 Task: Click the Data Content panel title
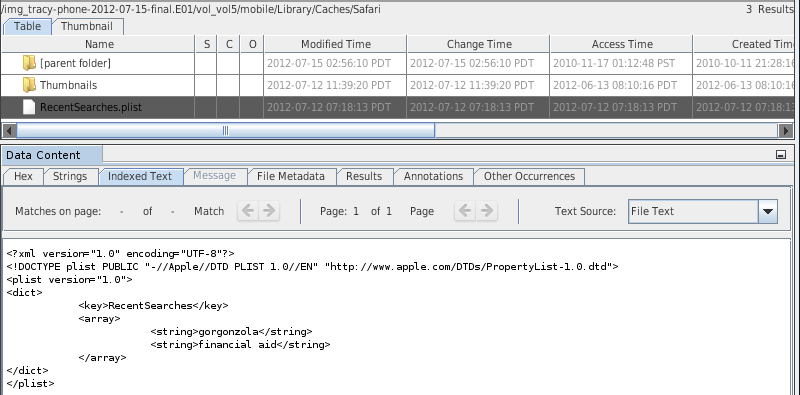[43, 155]
